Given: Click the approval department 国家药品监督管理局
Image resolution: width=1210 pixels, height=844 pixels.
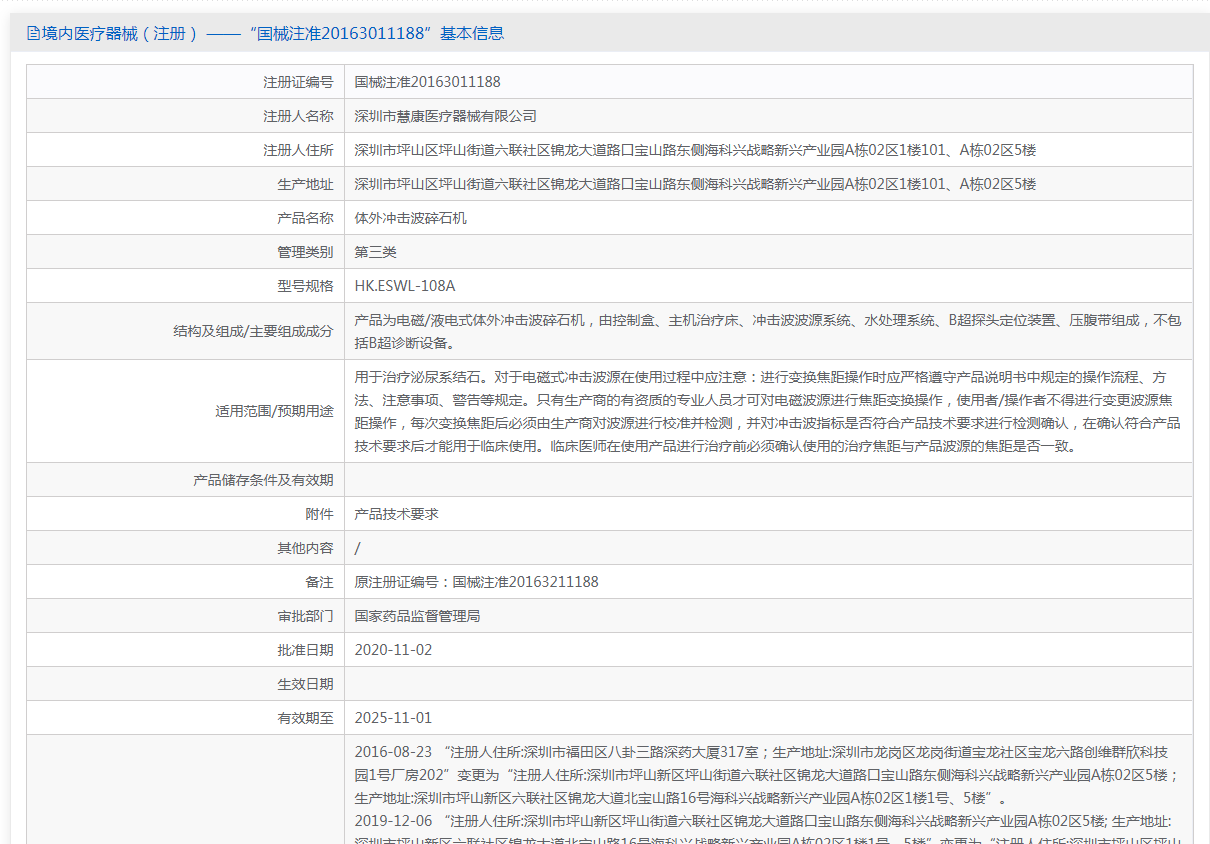Looking at the screenshot, I should pos(417,616).
